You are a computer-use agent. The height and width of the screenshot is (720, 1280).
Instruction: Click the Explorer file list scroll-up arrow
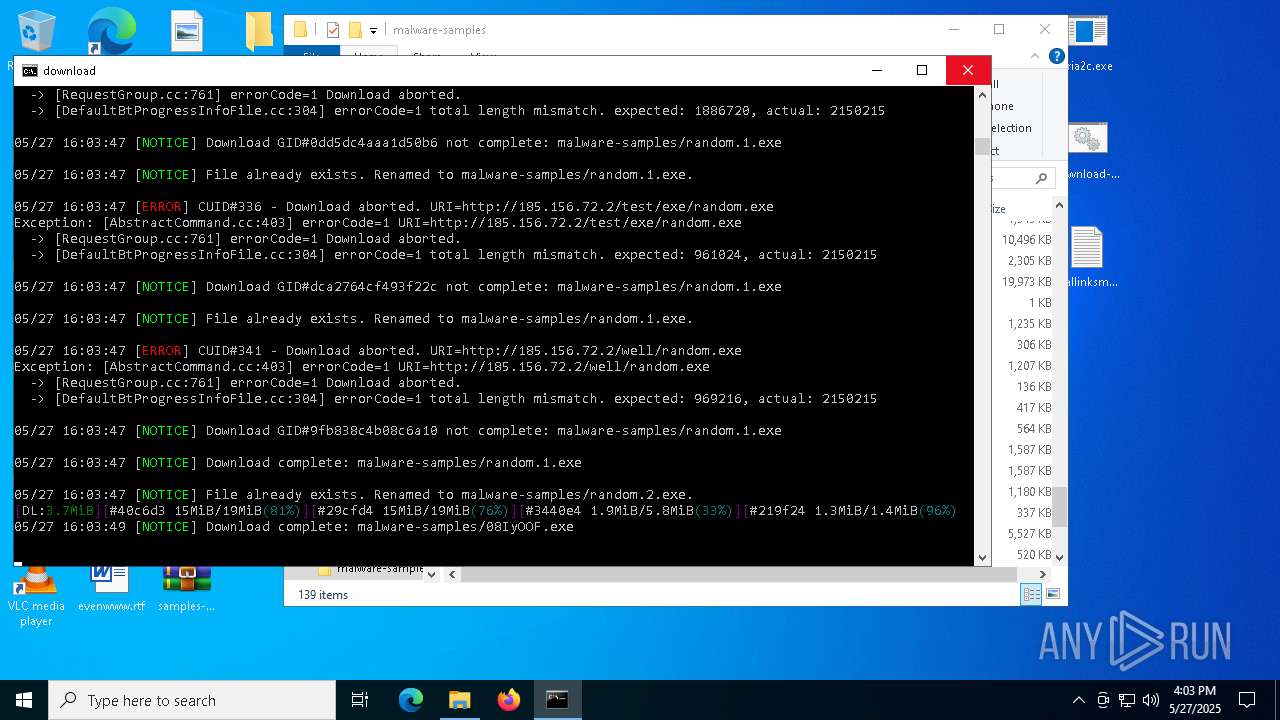[x=1059, y=207]
